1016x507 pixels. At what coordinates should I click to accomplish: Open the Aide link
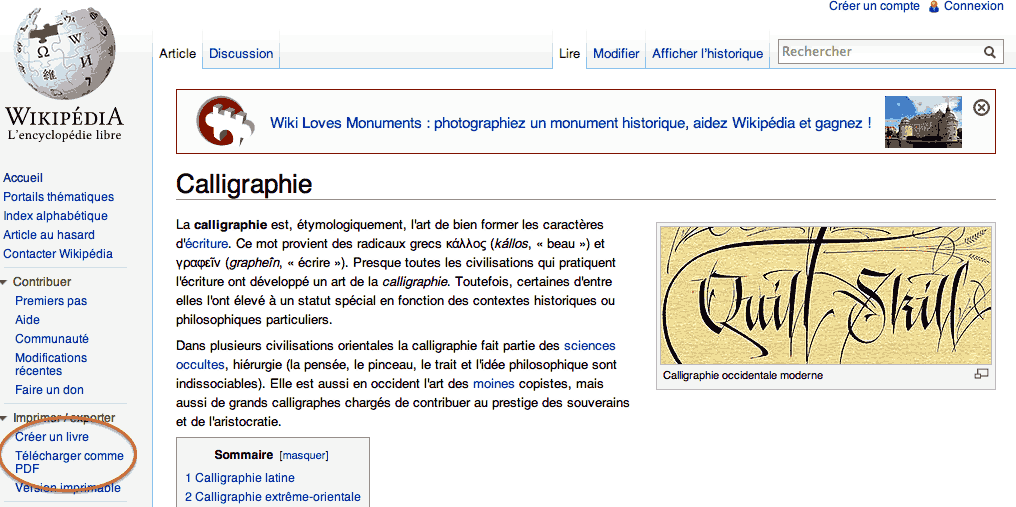point(27,320)
